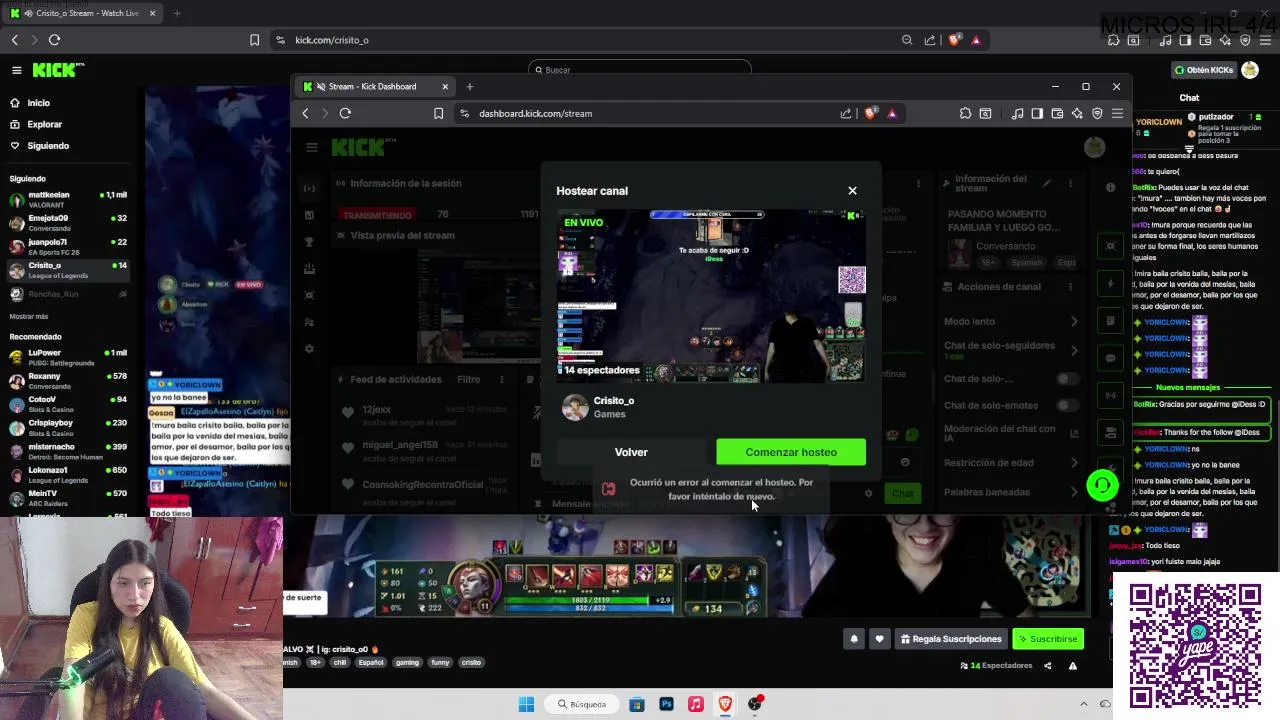This screenshot has height=720, width=1280.
Task: Click the green Chat send button in dashboard
Action: point(903,493)
